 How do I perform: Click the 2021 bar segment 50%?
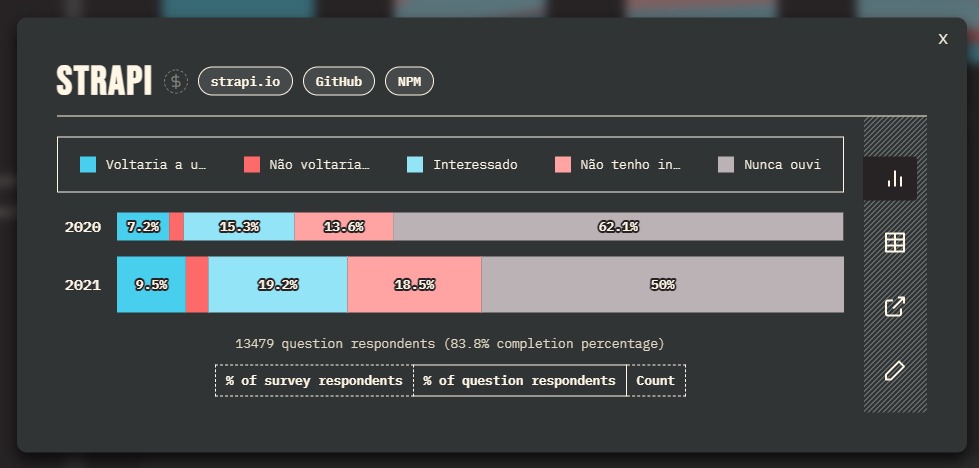662,285
